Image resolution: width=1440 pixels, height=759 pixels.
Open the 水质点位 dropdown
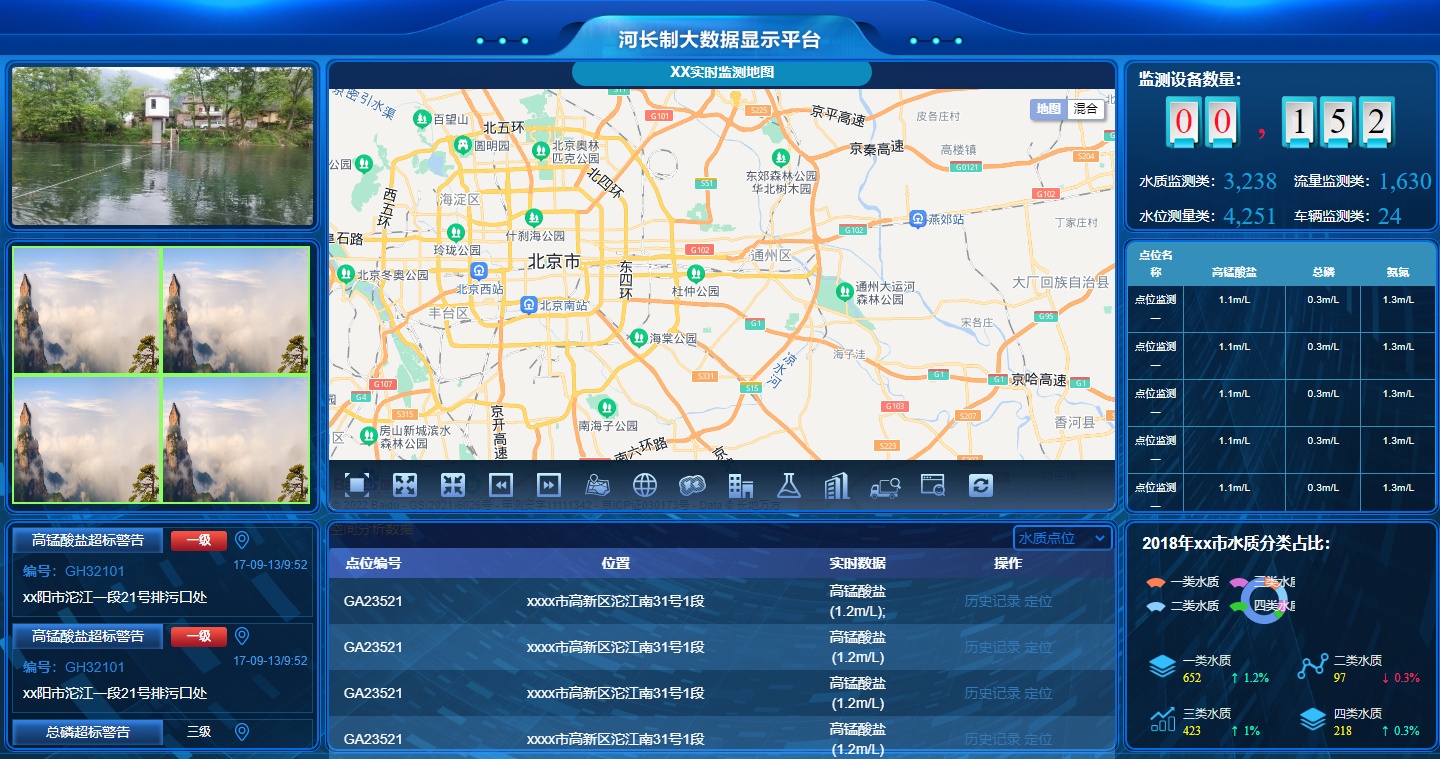1062,538
